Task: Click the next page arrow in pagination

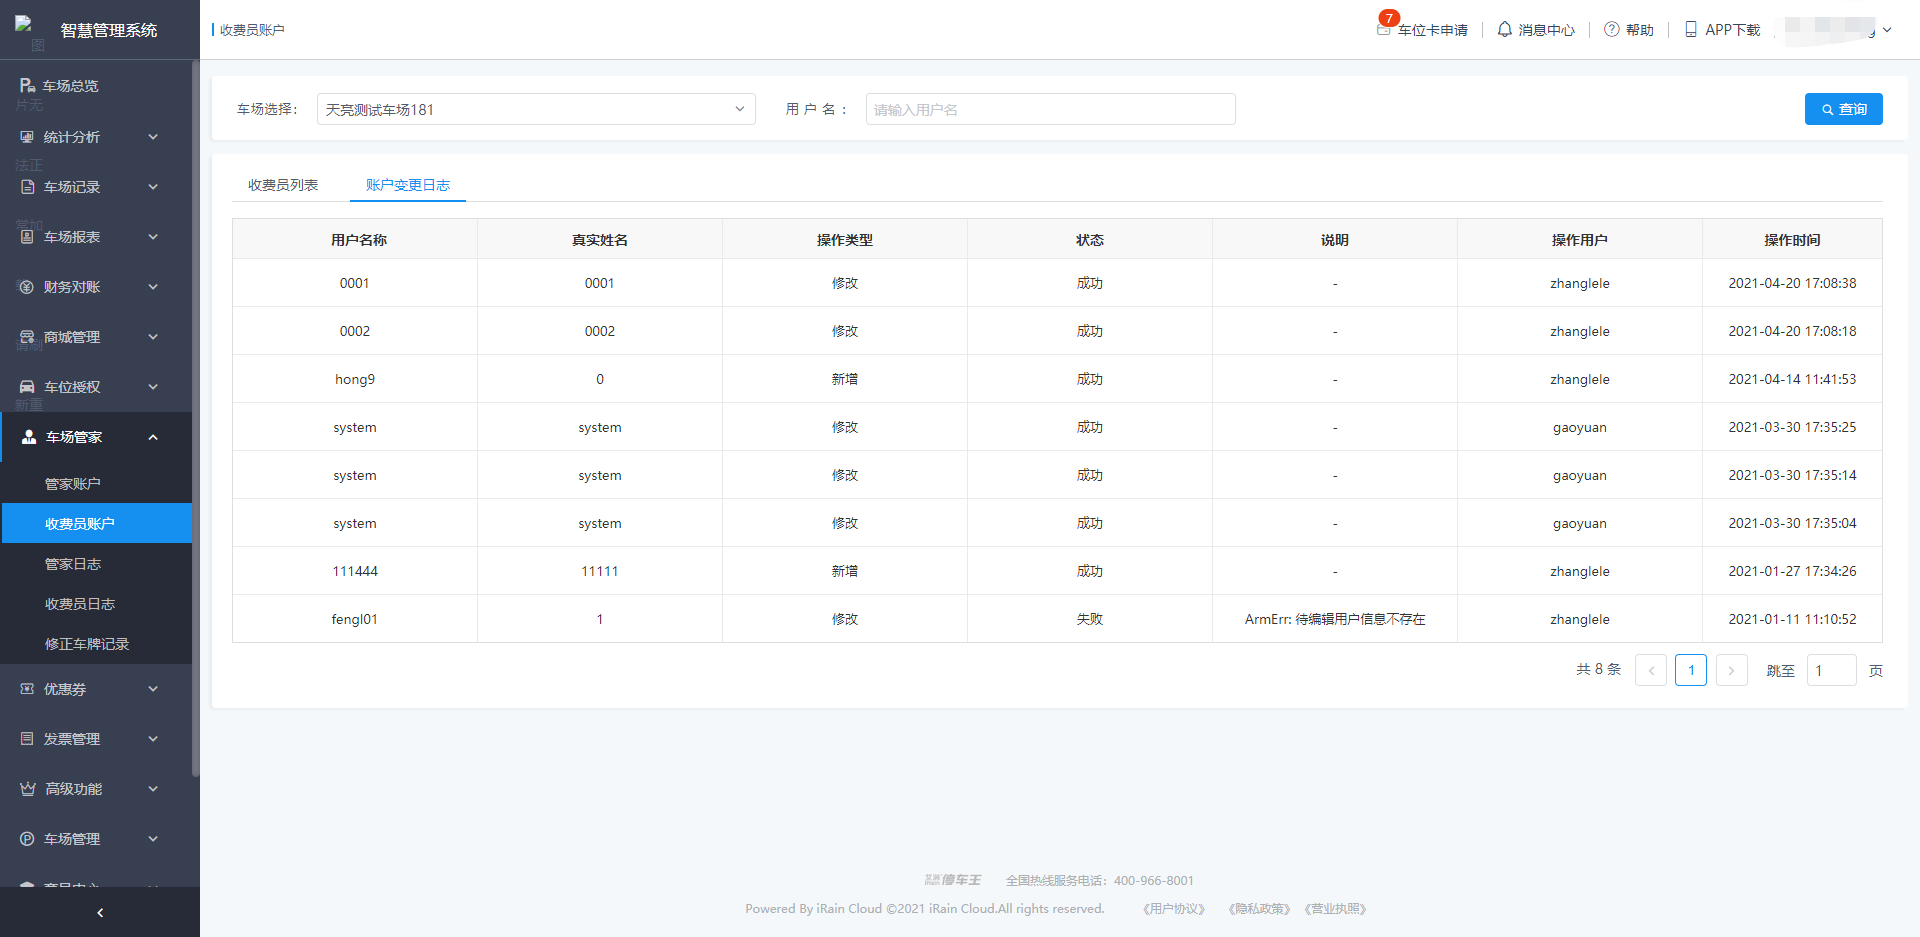Action: coord(1731,670)
